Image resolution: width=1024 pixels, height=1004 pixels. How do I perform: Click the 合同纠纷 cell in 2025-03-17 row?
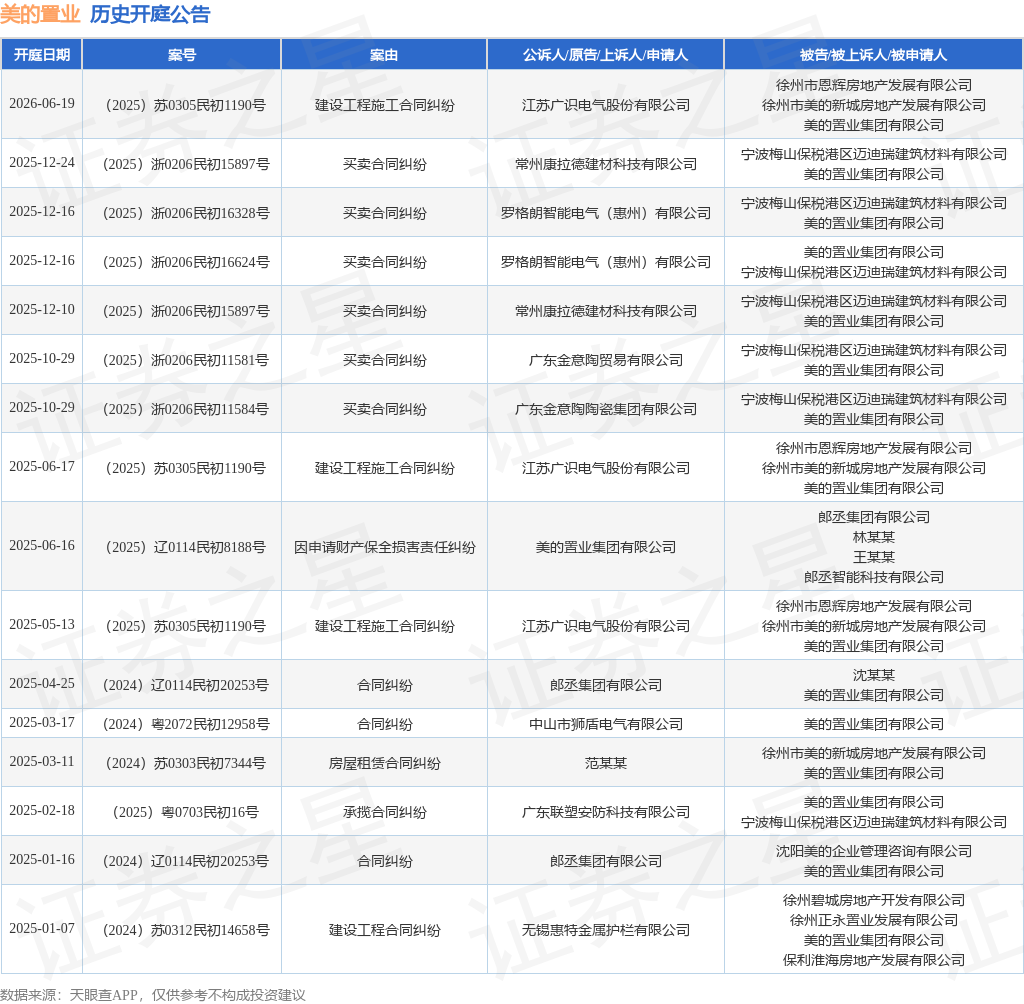point(384,724)
